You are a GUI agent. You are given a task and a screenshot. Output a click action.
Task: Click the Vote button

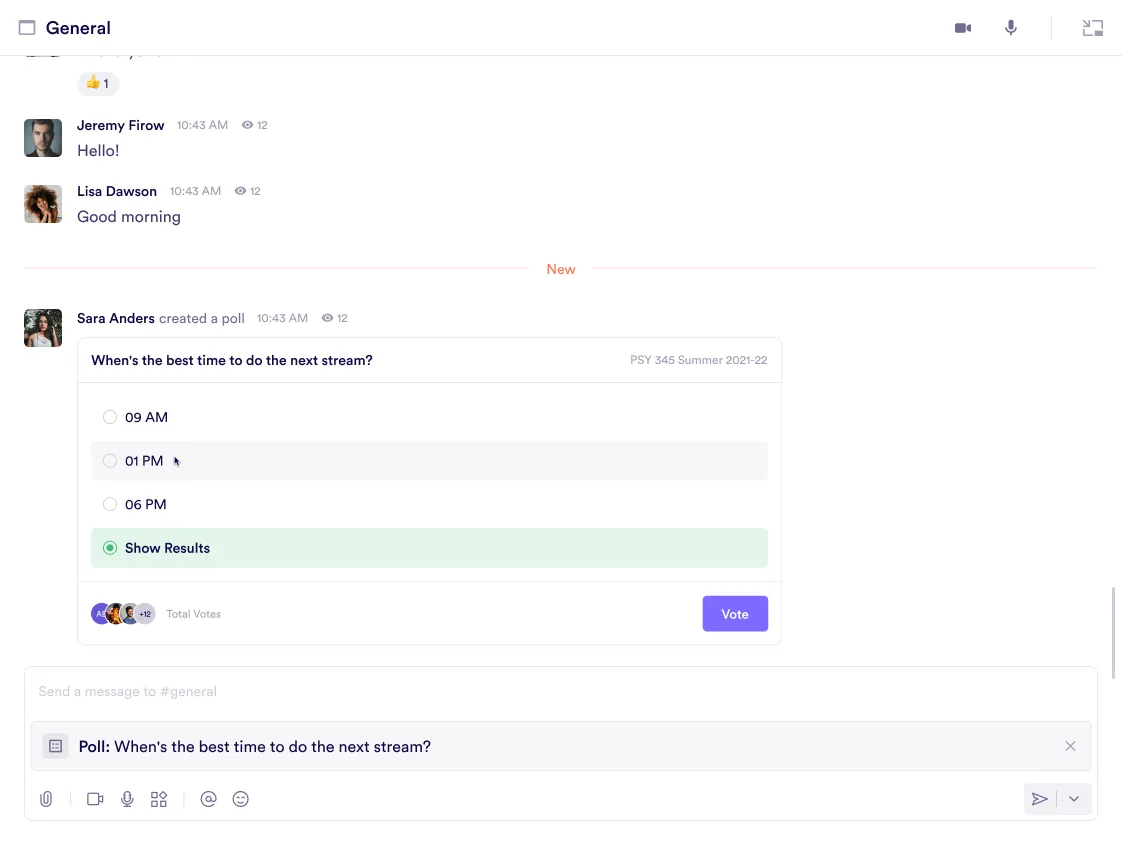pyautogui.click(x=735, y=614)
